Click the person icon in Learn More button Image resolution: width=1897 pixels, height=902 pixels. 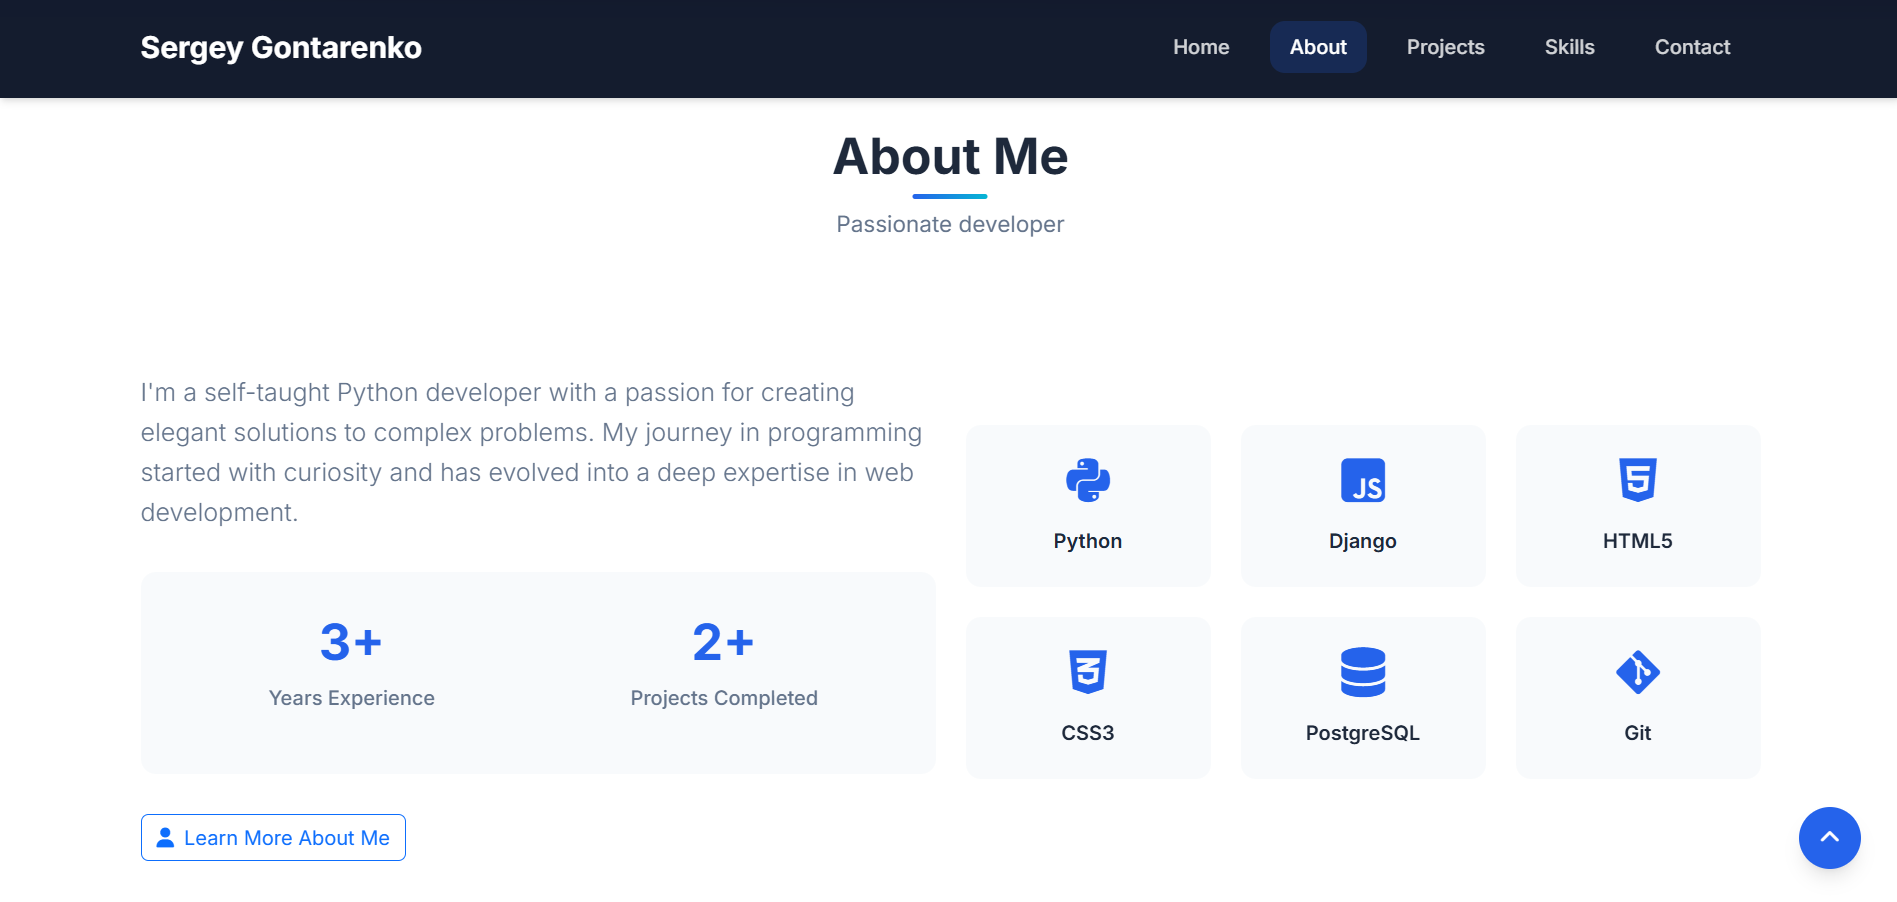tap(165, 837)
